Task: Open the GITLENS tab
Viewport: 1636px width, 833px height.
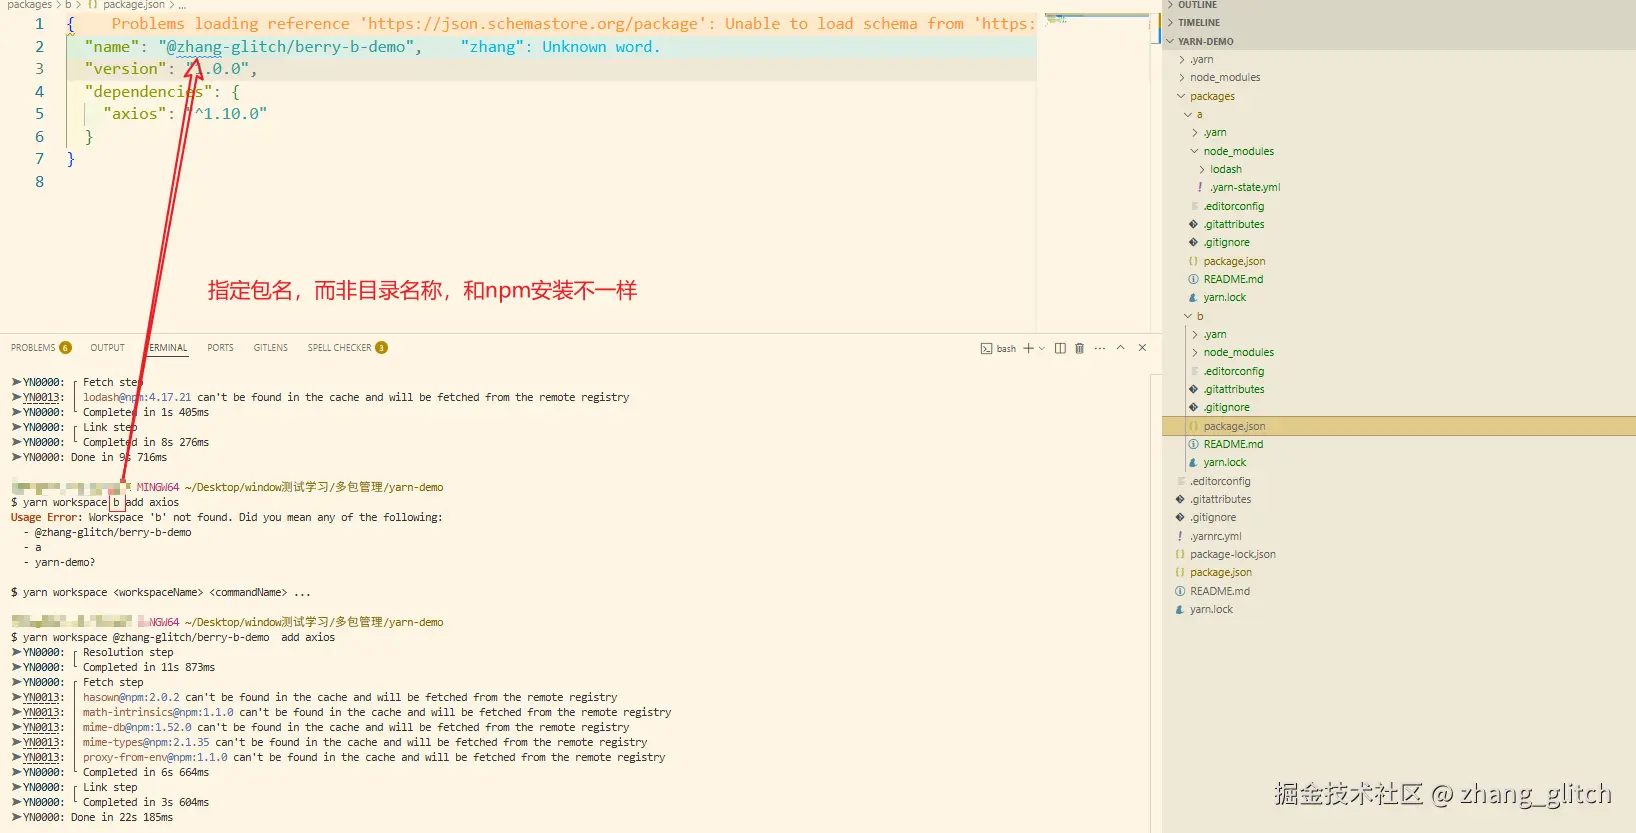Action: tap(270, 348)
